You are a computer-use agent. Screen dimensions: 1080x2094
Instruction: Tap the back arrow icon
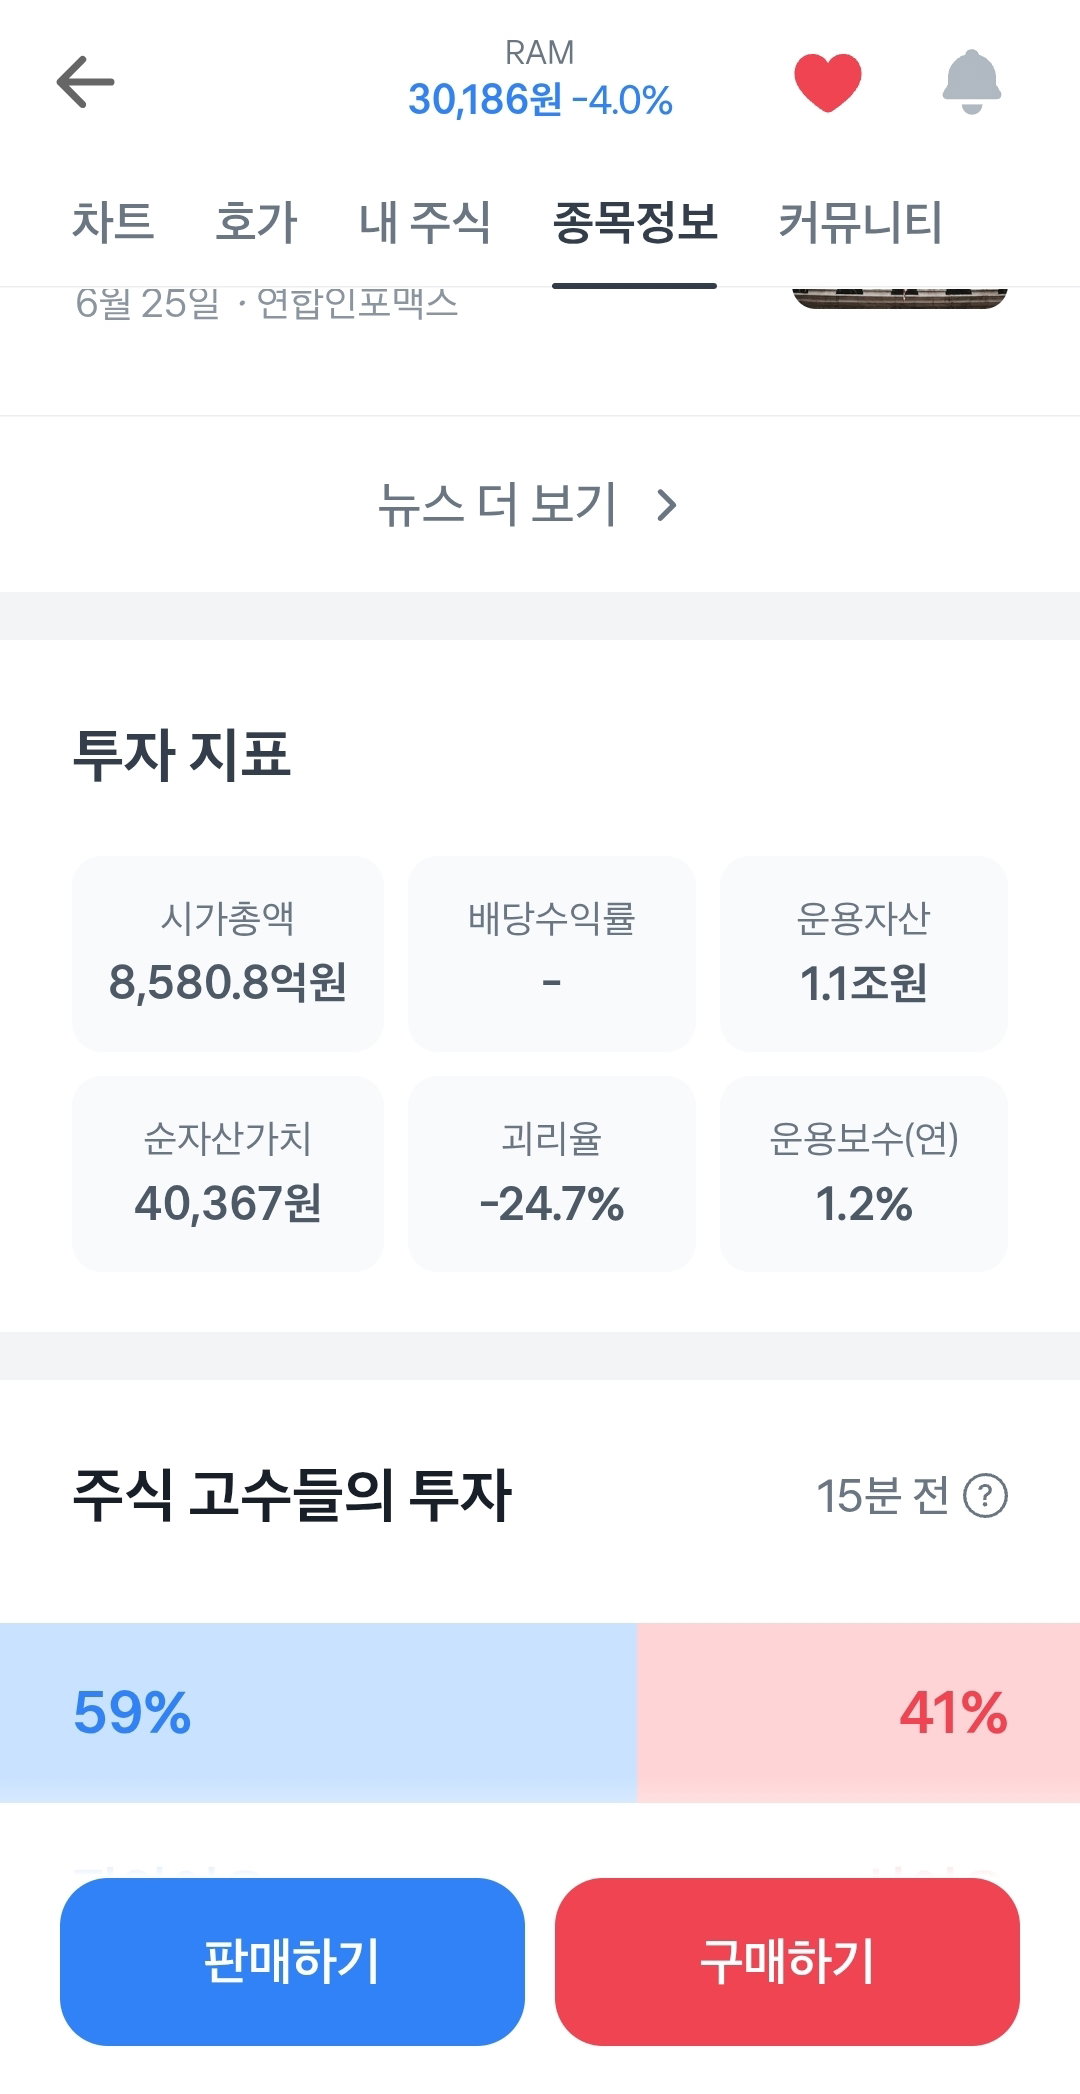85,82
